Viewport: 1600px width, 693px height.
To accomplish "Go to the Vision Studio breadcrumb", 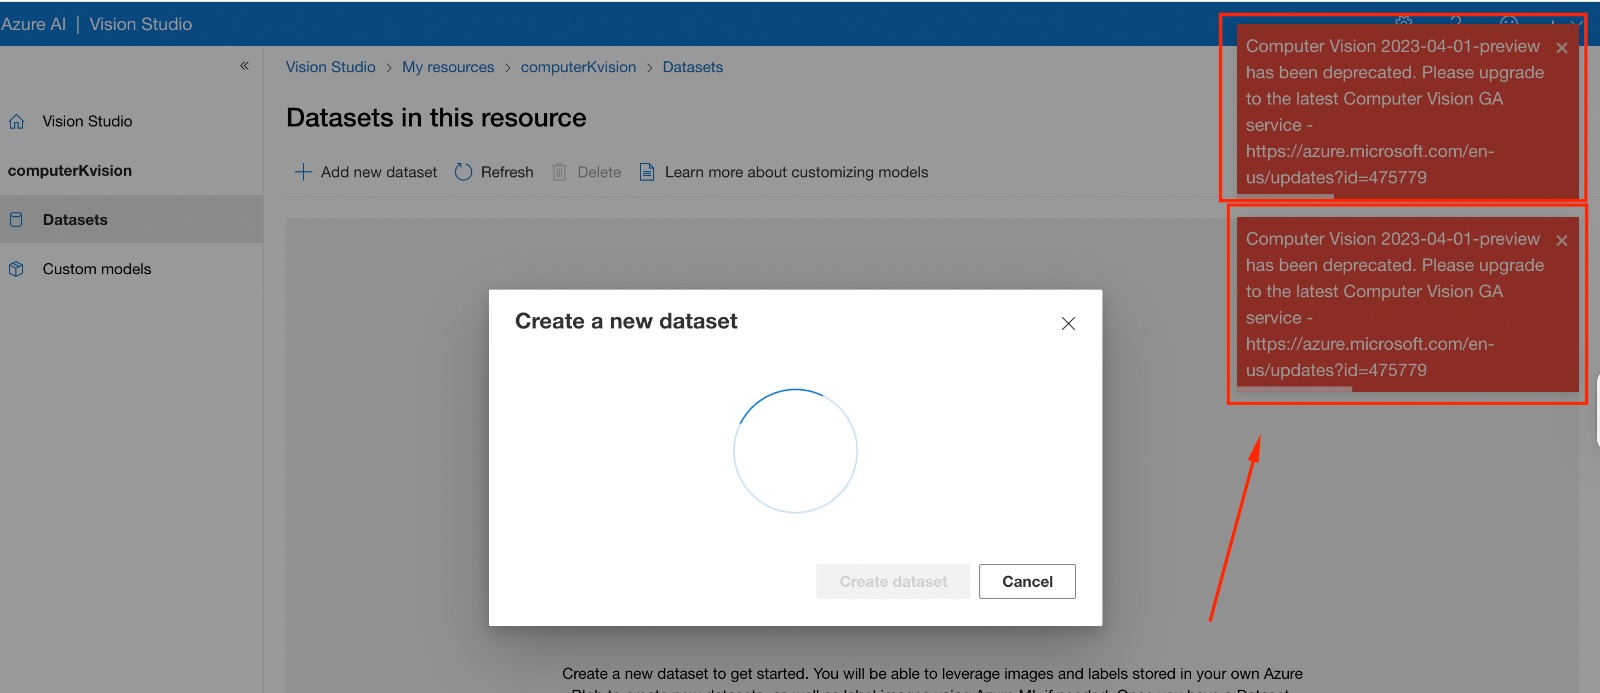I will (331, 67).
